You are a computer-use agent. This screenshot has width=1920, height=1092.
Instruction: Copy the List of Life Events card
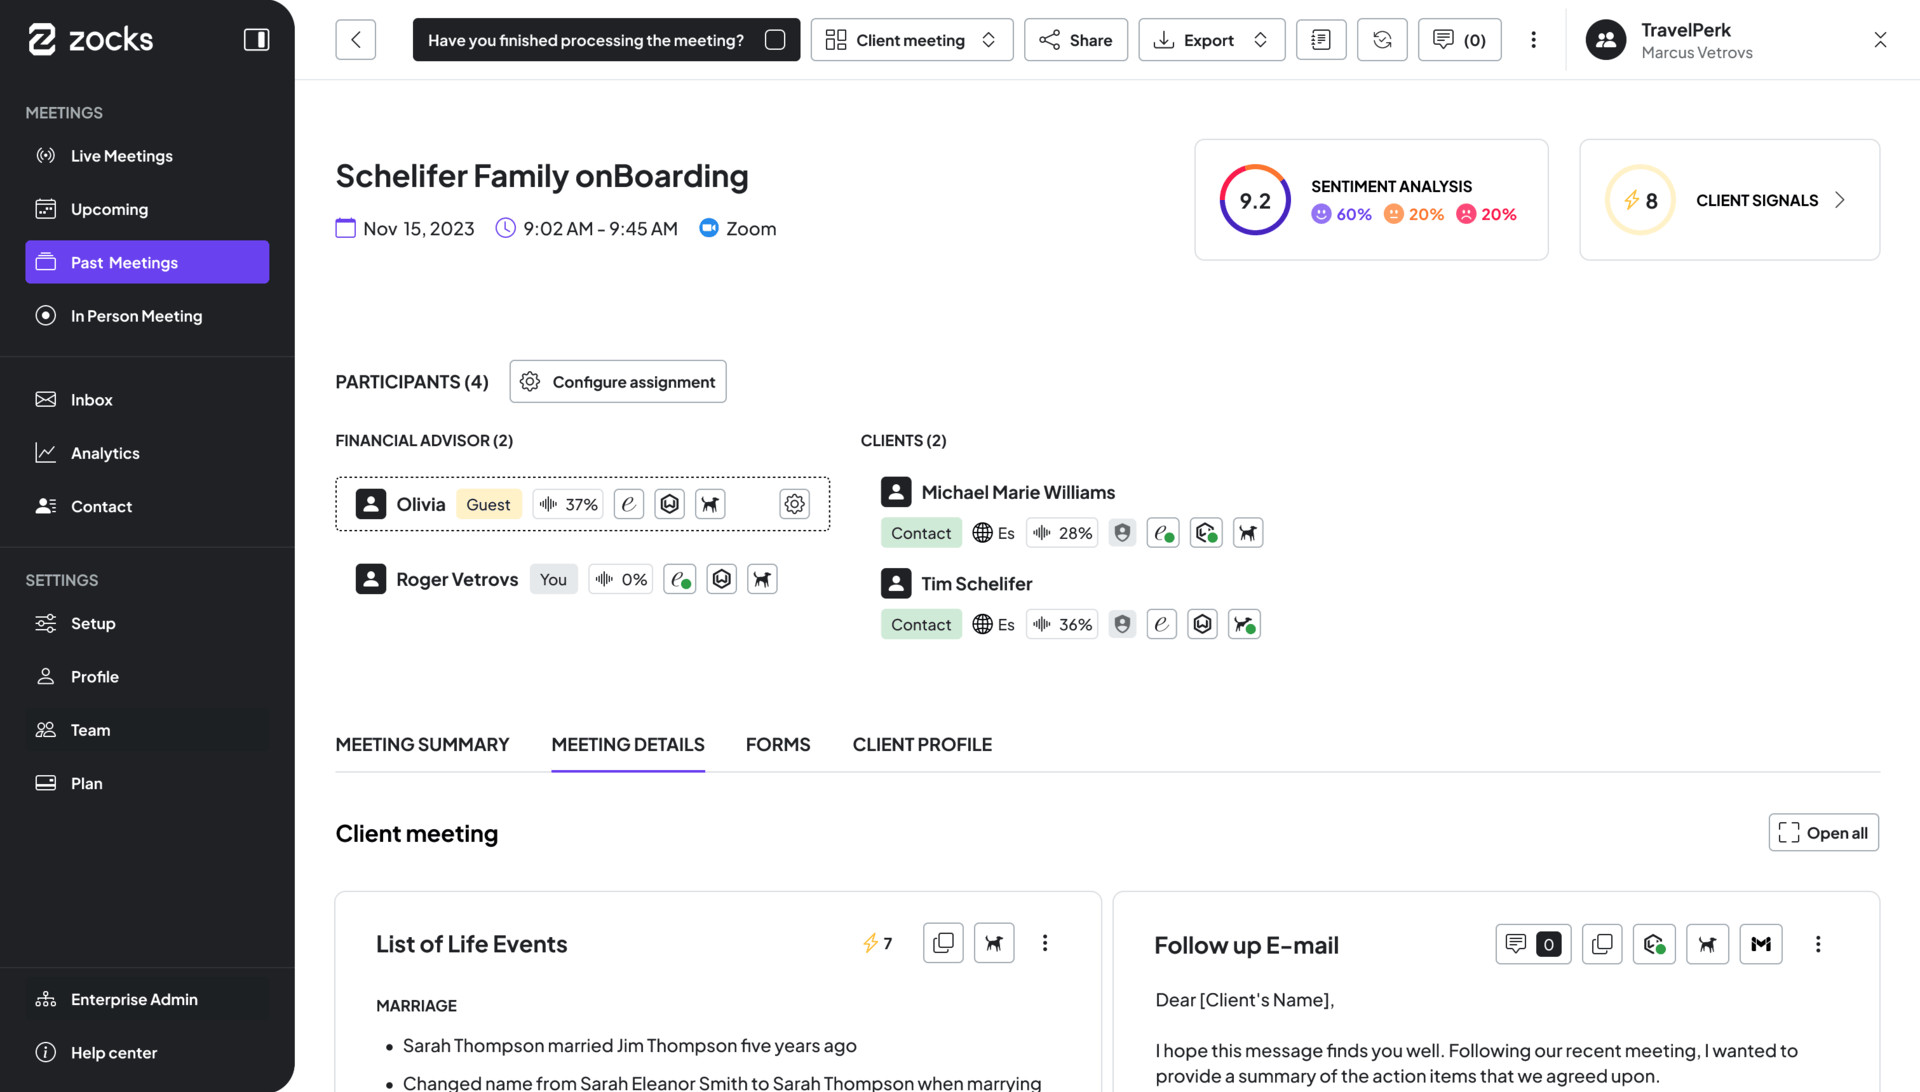pos(943,943)
